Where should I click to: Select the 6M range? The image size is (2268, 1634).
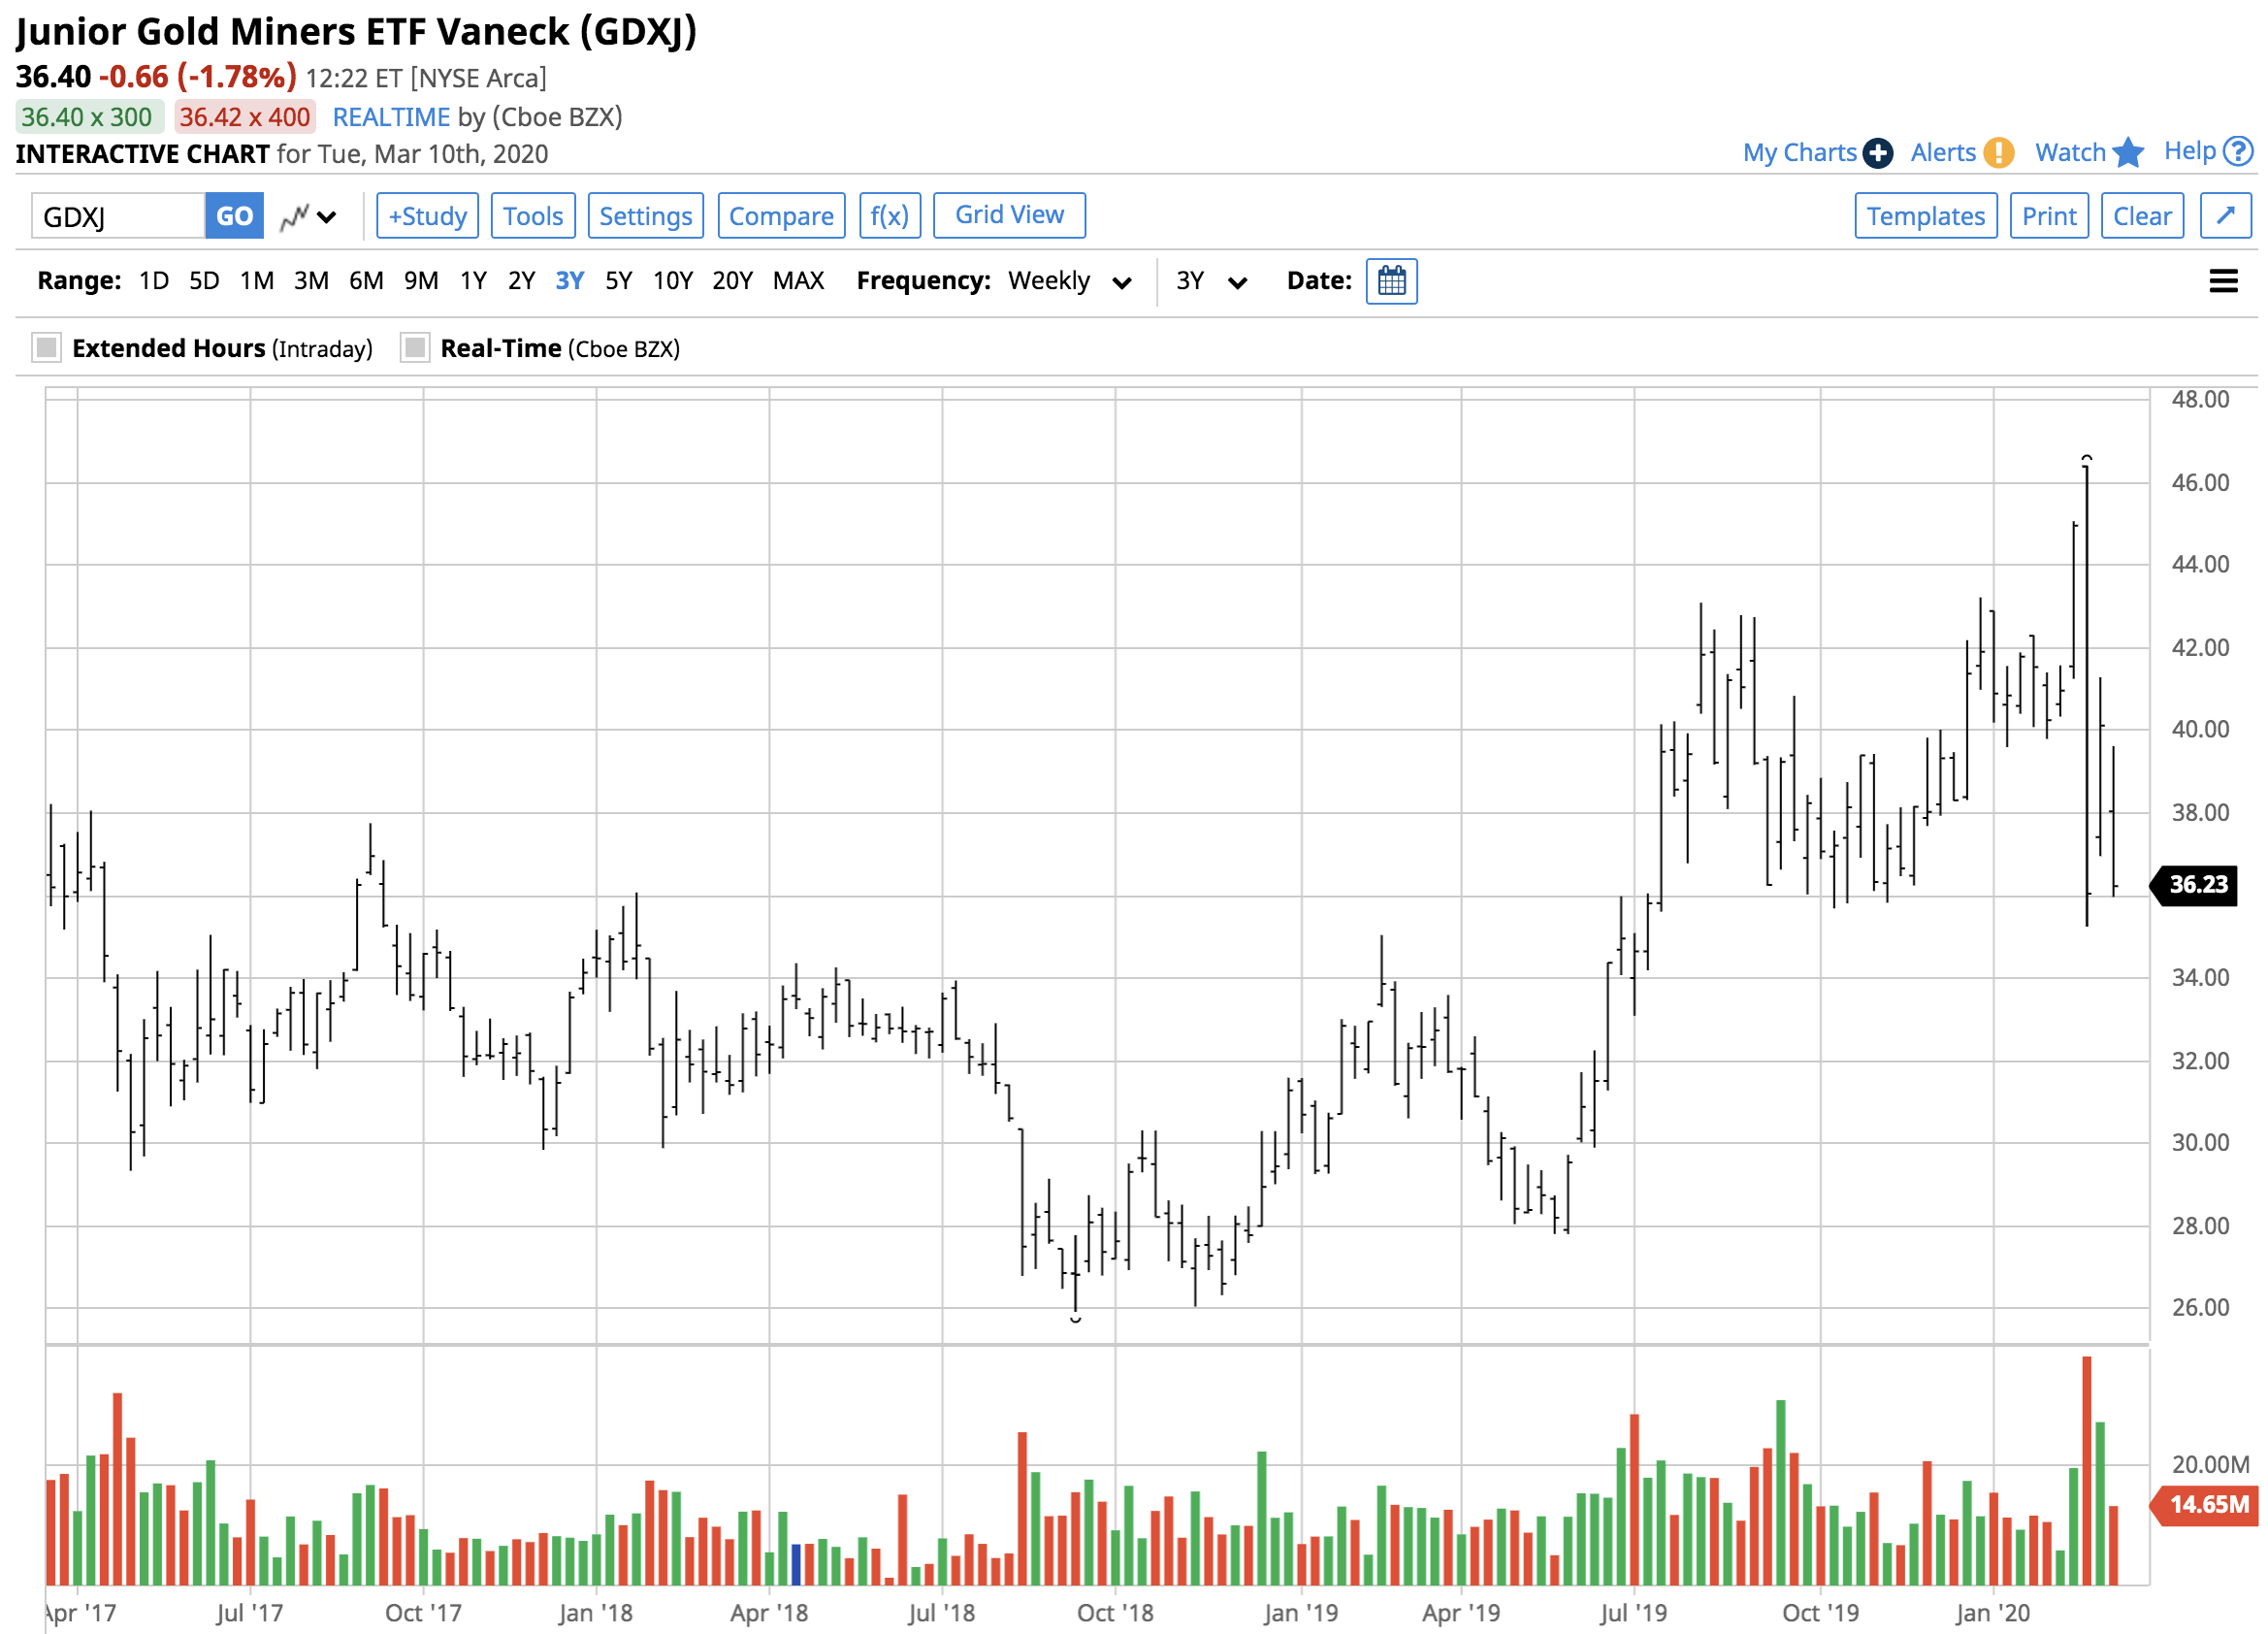[366, 281]
